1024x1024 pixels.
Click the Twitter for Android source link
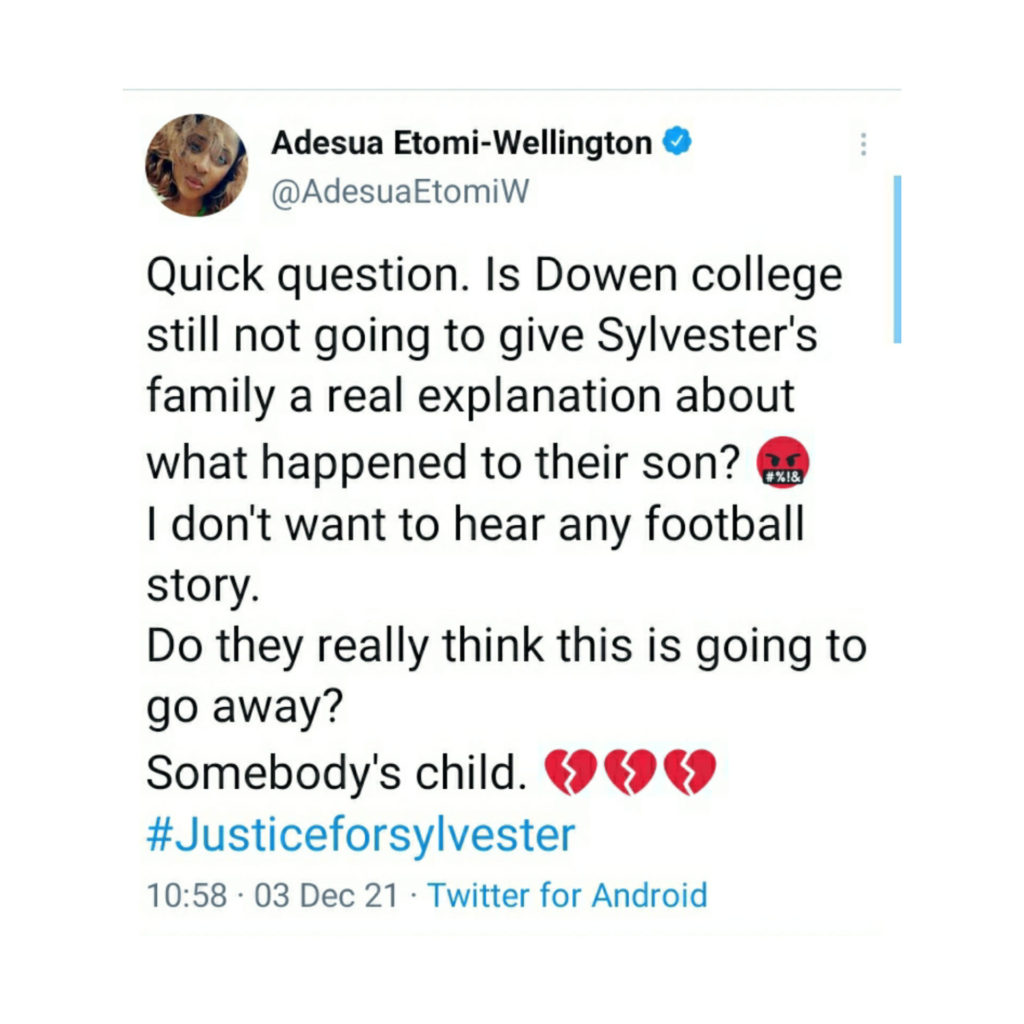click(567, 894)
